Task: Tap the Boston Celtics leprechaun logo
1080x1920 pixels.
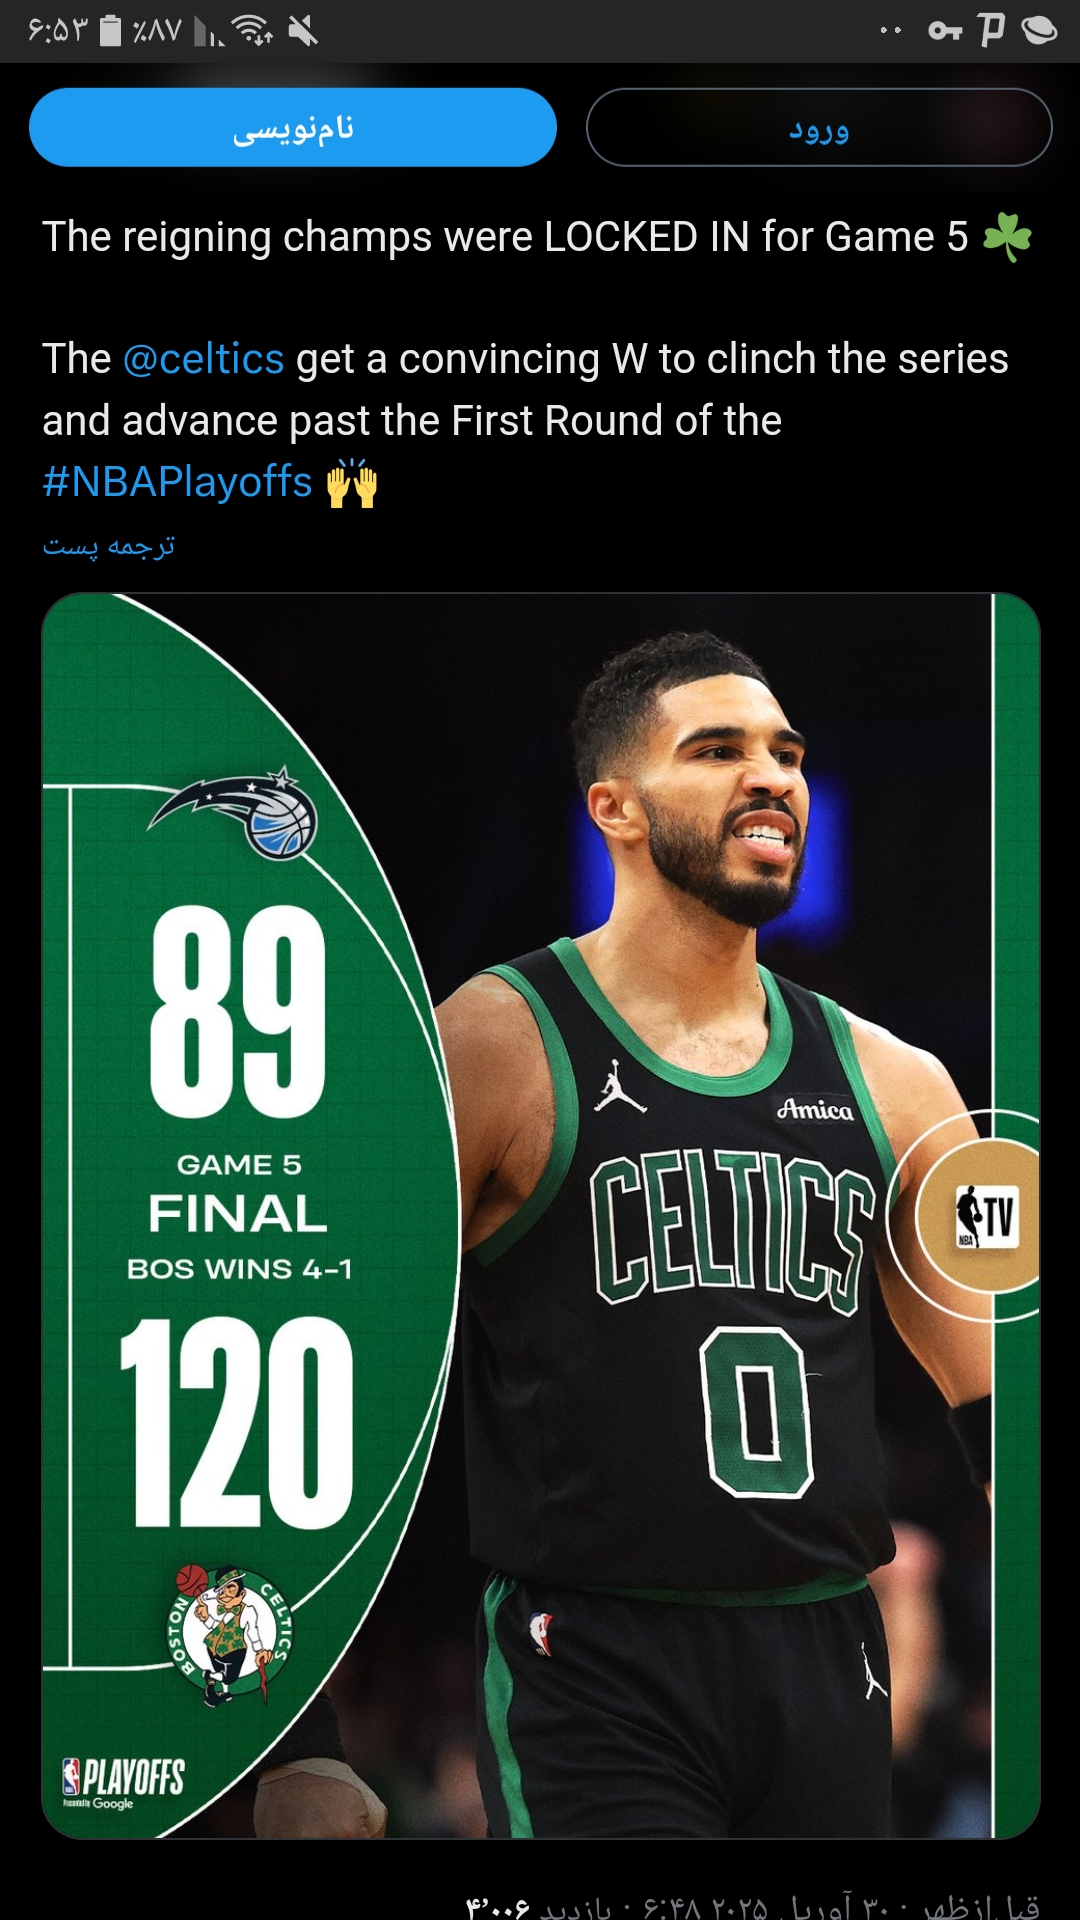Action: (230, 1635)
